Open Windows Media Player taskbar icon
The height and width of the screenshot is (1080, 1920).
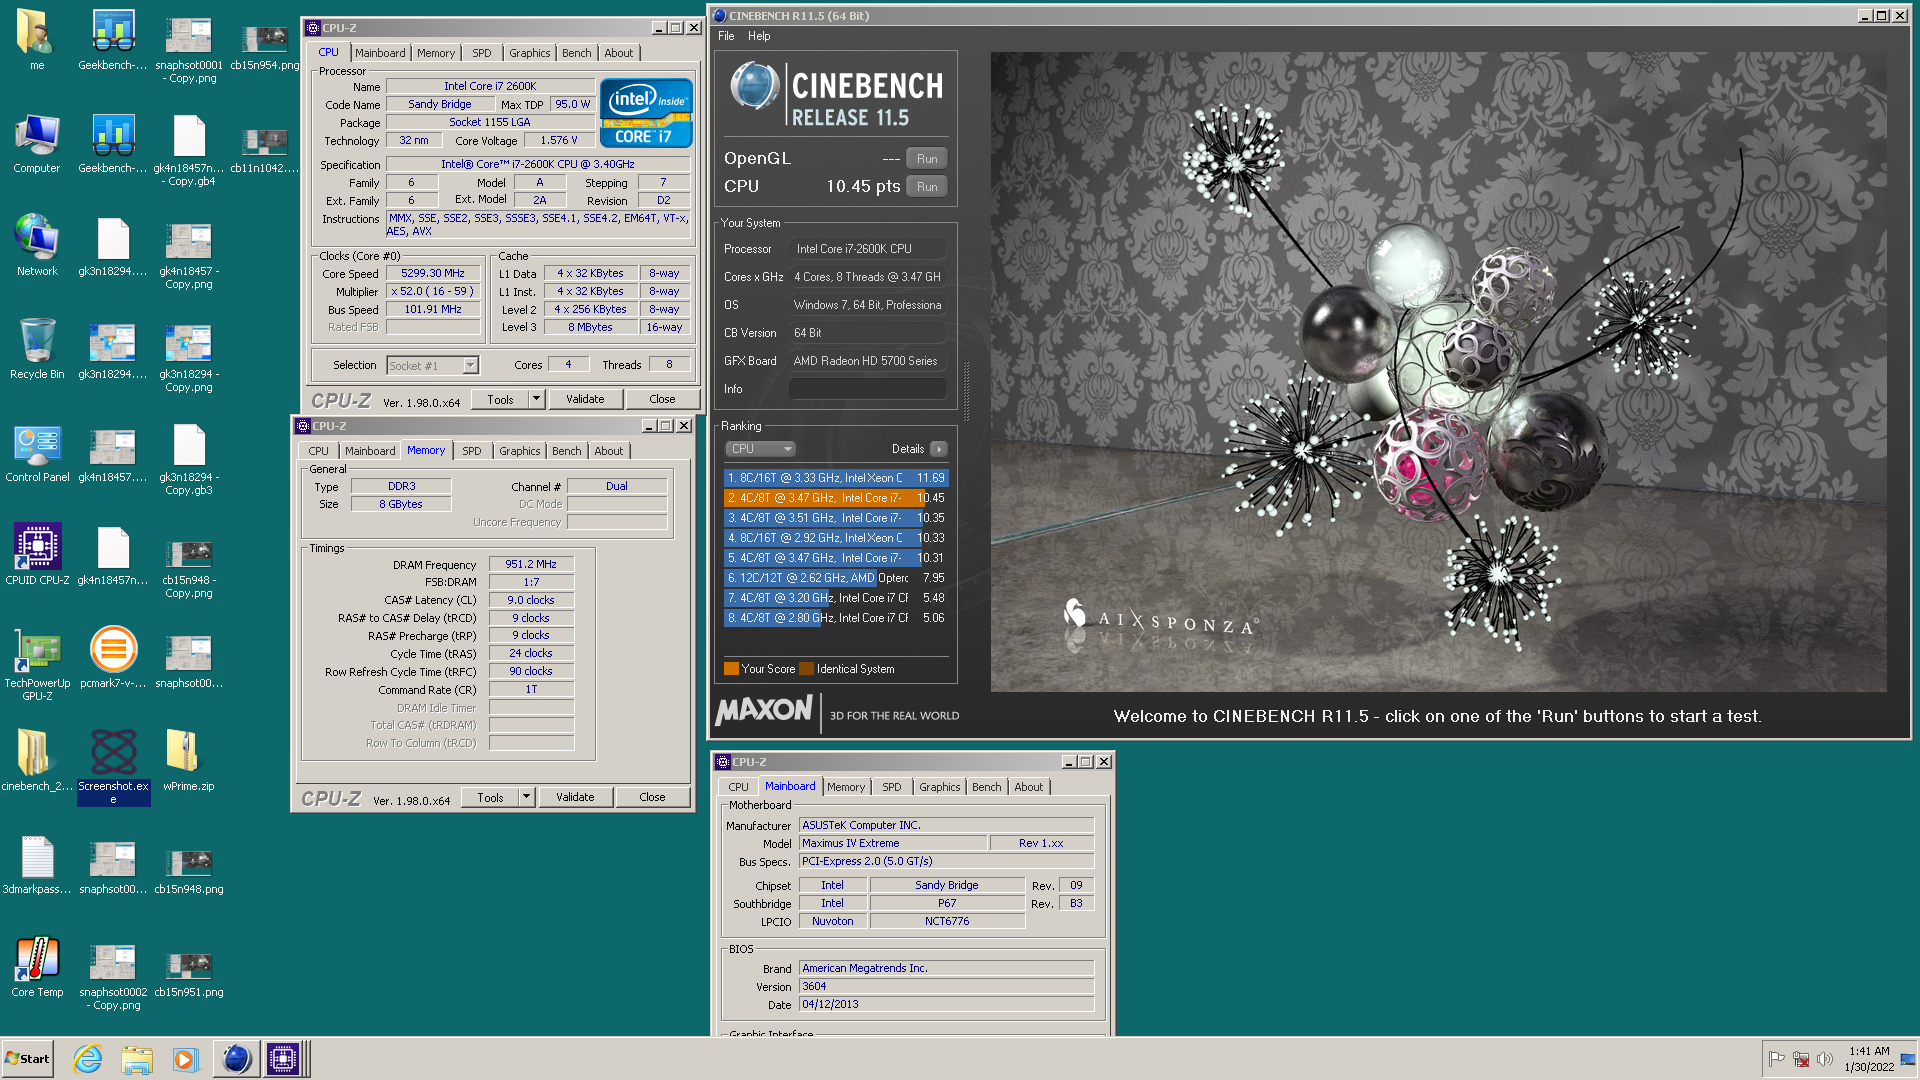186,1059
